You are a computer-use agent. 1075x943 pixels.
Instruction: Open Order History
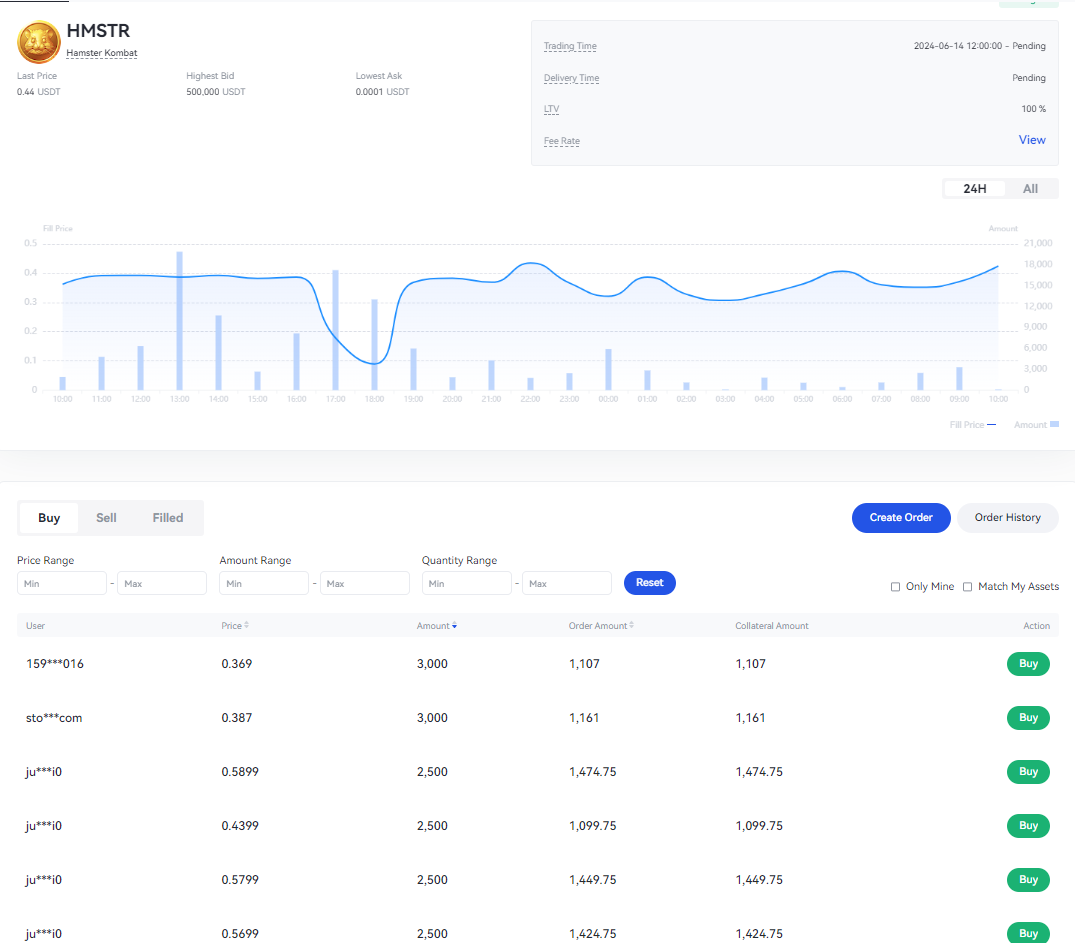[x=1008, y=518]
